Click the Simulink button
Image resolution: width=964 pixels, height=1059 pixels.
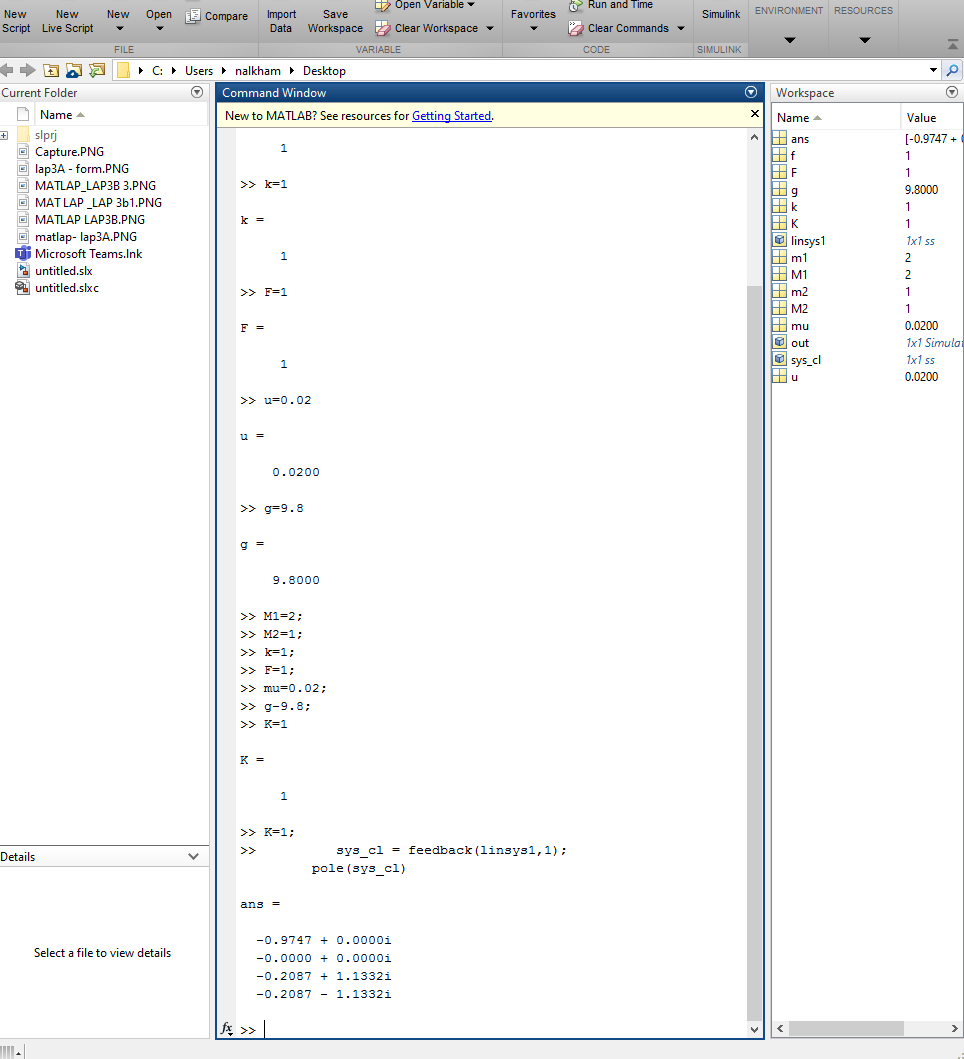pos(721,14)
